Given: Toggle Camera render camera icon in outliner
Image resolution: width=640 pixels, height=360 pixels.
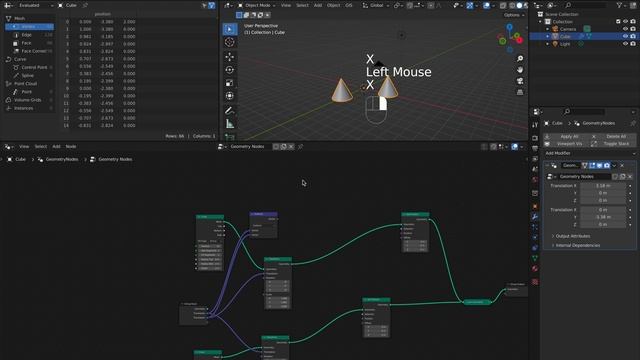Looking at the screenshot, I should 633,29.
